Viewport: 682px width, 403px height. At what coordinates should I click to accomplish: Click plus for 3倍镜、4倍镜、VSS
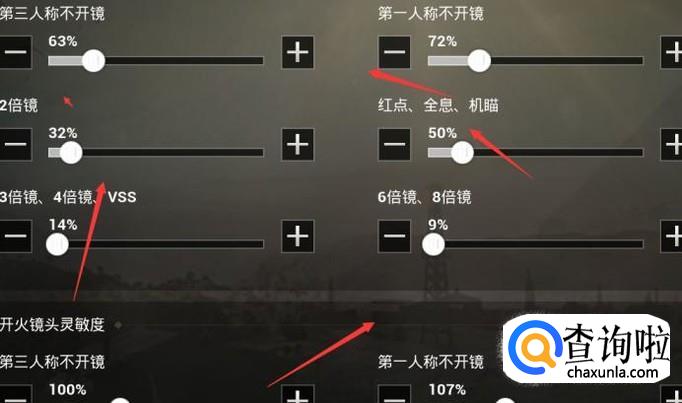(298, 236)
